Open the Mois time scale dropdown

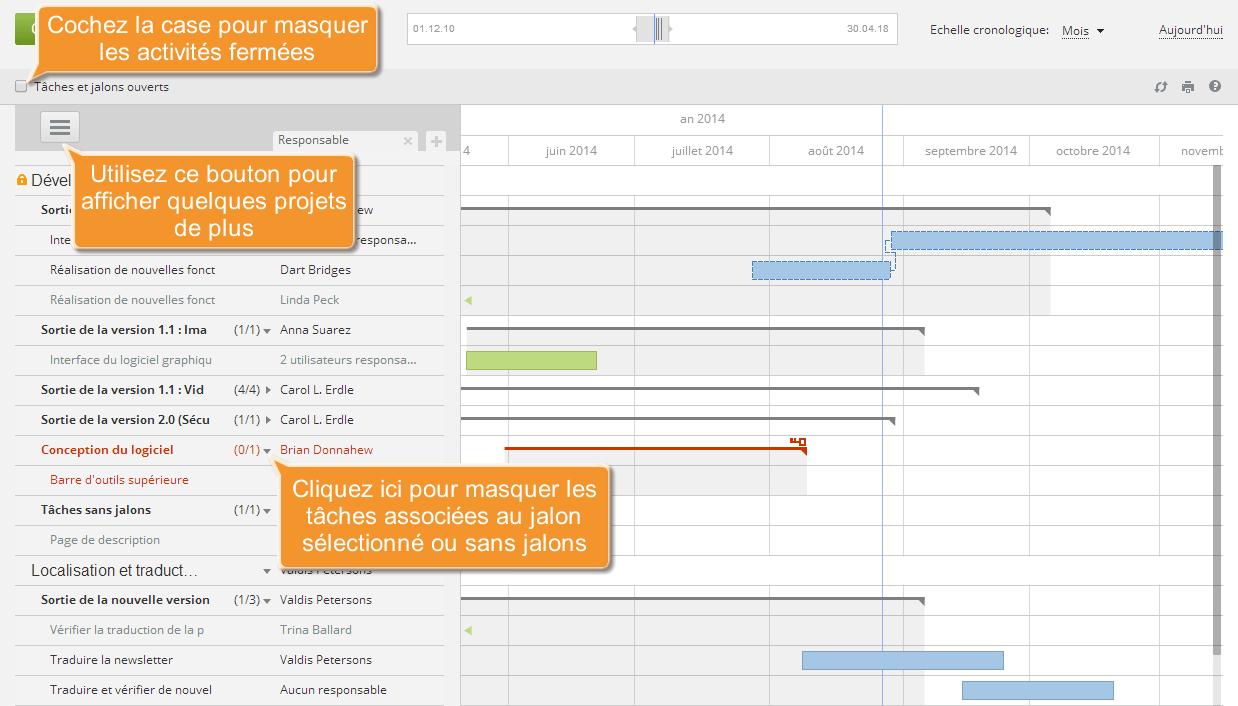point(1083,31)
